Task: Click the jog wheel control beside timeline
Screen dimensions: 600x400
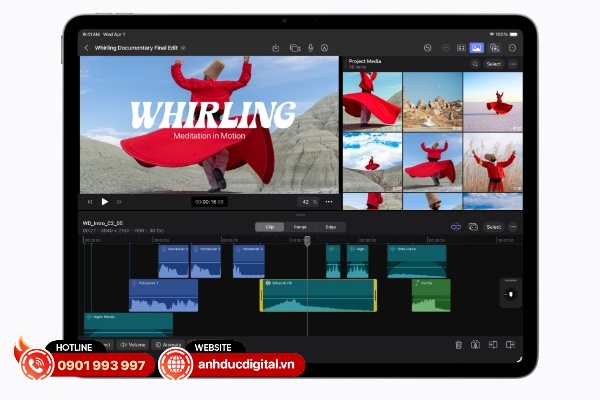Action: pos(510,294)
